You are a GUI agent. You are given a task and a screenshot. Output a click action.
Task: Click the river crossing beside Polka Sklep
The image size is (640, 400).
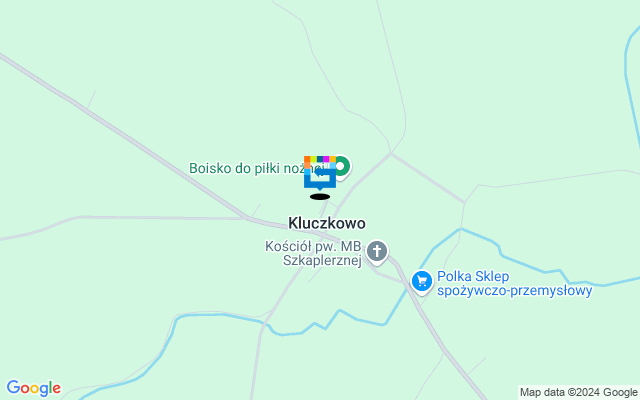point(408,287)
